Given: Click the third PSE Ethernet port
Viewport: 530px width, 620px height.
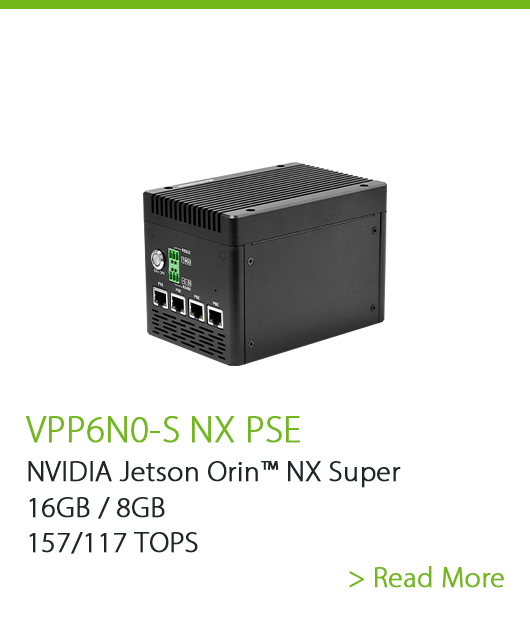Looking at the screenshot, I should 197,310.
